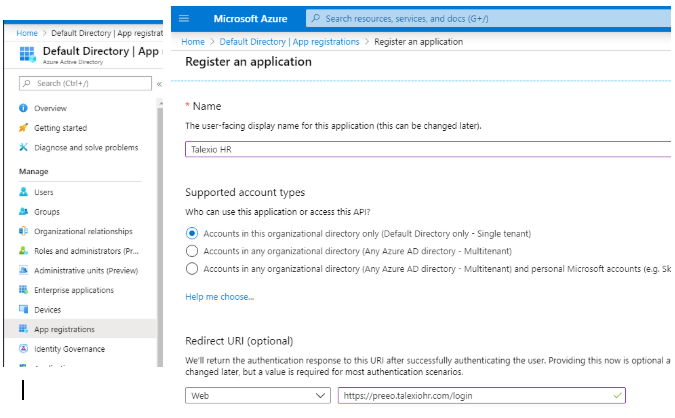The image size is (675, 418).
Task: Click Default Directory | App registrations breadcrumb
Action: tap(289, 42)
